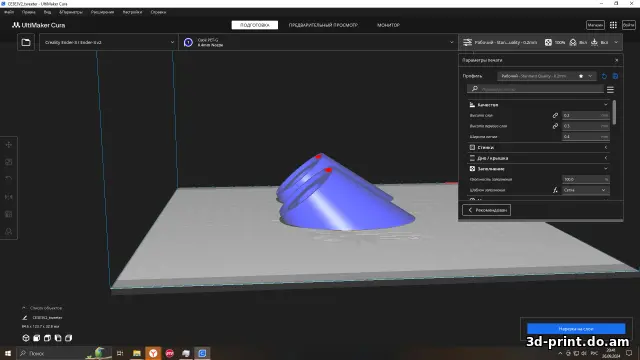Screen dimensions: 640x360
Task: Open Windows Start menu
Action: click(7, 353)
